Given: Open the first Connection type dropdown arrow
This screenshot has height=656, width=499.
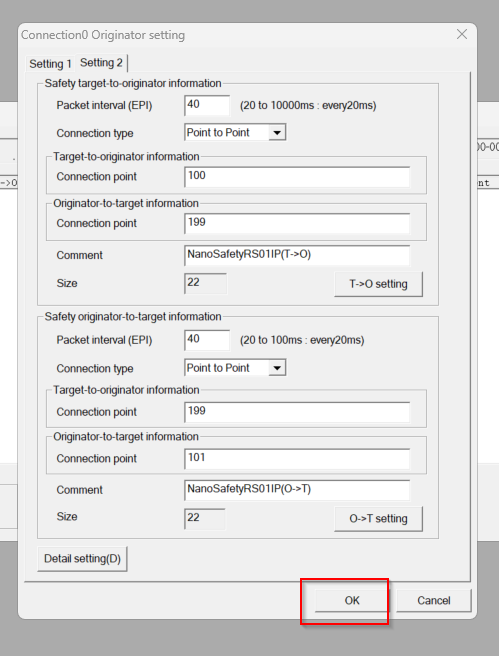Looking at the screenshot, I should click(x=277, y=133).
